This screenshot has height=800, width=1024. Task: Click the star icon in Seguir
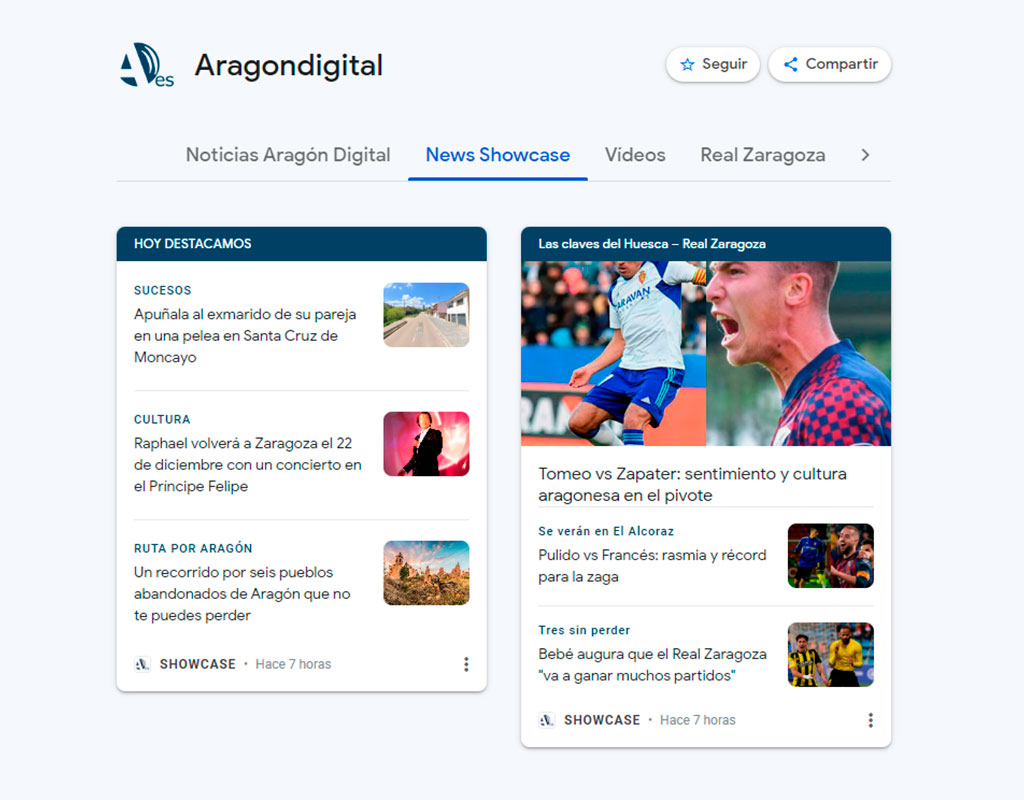pyautogui.click(x=687, y=65)
